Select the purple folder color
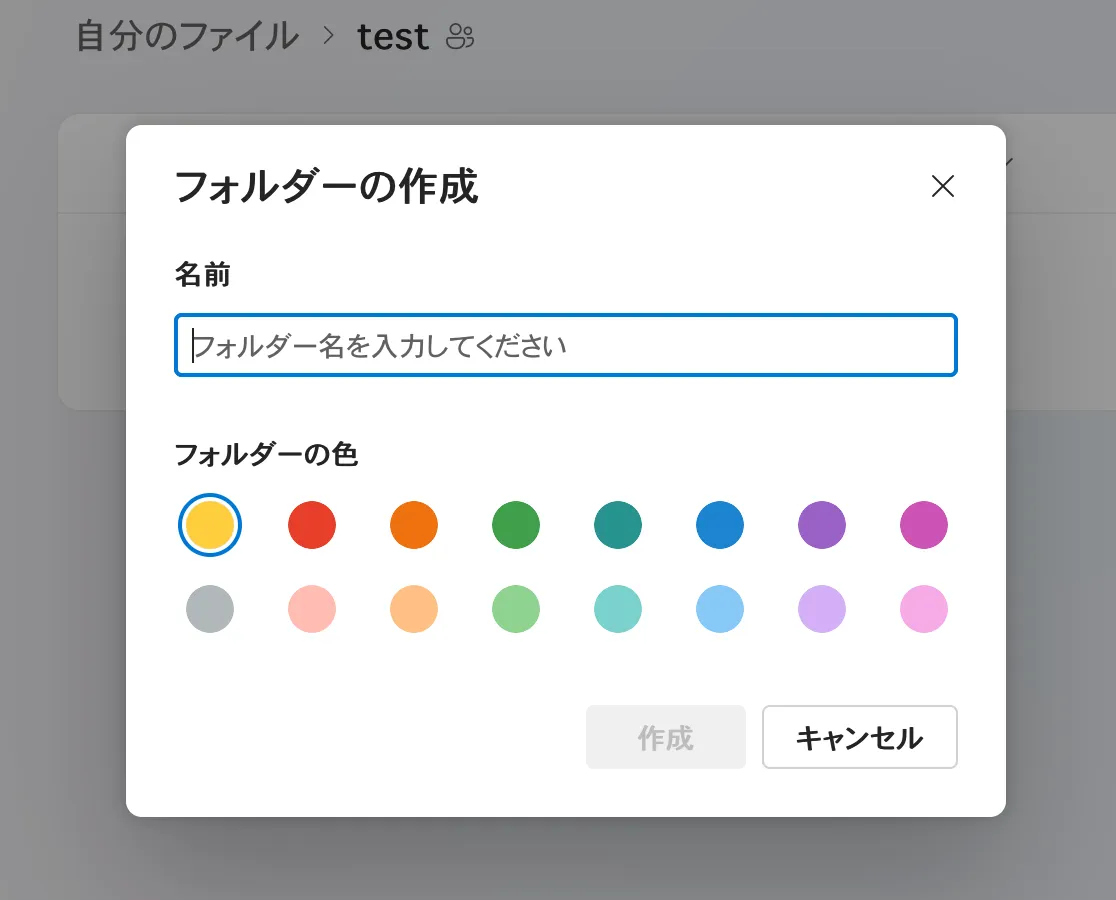This screenshot has width=1116, height=900. pos(822,525)
